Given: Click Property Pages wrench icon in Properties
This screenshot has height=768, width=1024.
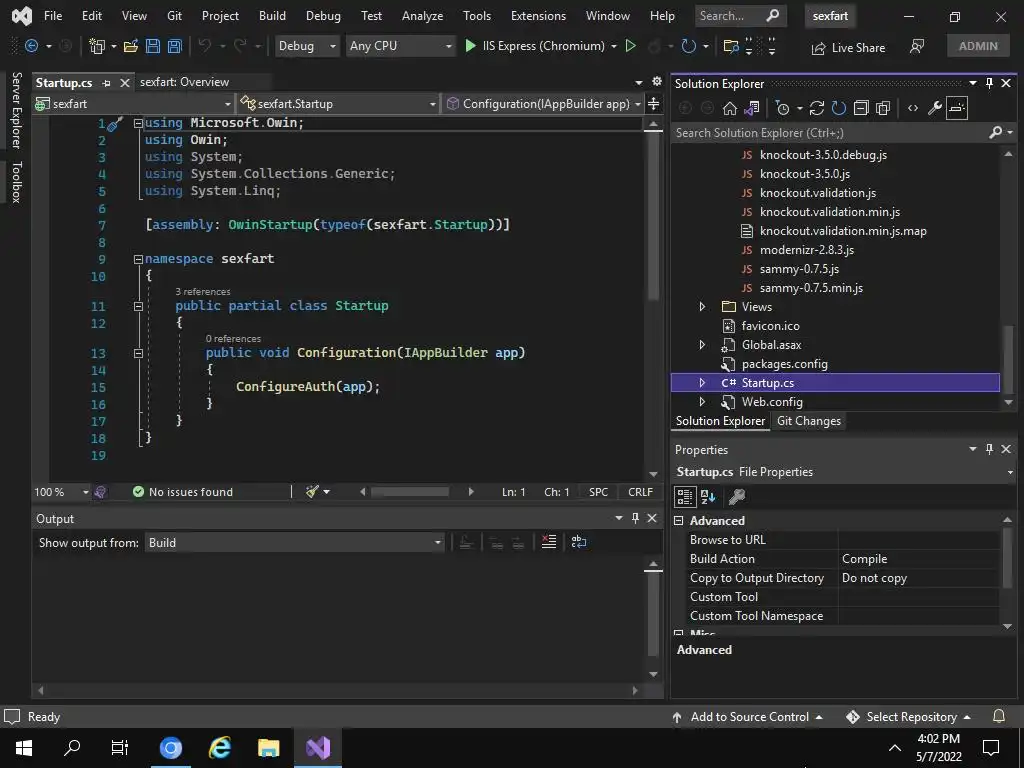Looking at the screenshot, I should [x=737, y=497].
